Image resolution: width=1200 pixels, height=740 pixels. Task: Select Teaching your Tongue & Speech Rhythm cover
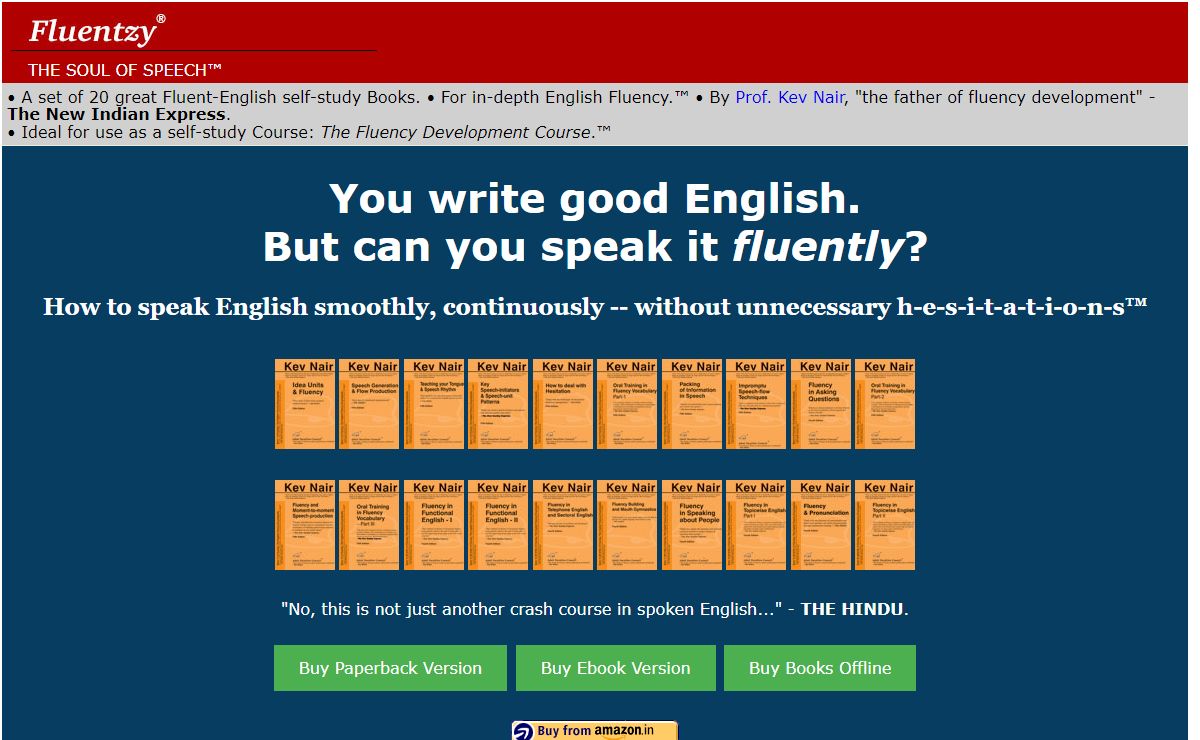tap(434, 404)
